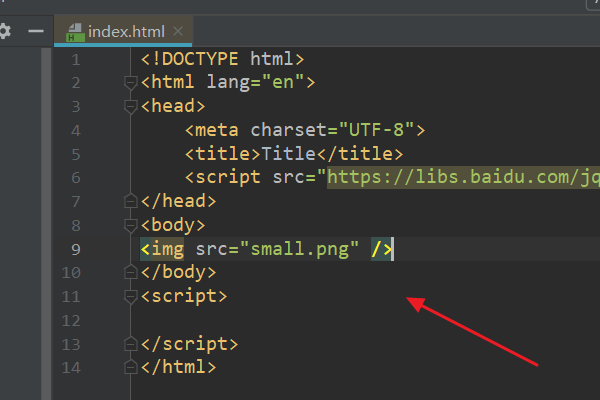
Task: Collapse the html tag fold on line 2
Action: (x=130, y=83)
